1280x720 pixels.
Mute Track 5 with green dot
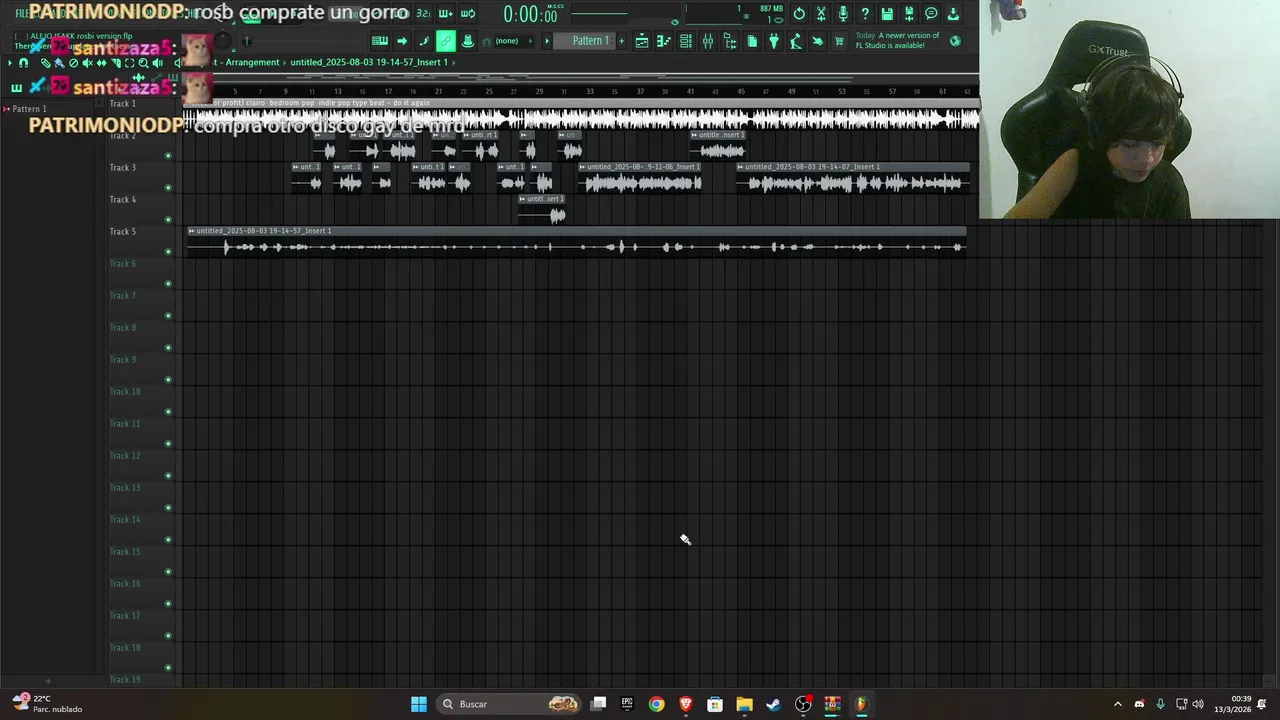[x=168, y=251]
